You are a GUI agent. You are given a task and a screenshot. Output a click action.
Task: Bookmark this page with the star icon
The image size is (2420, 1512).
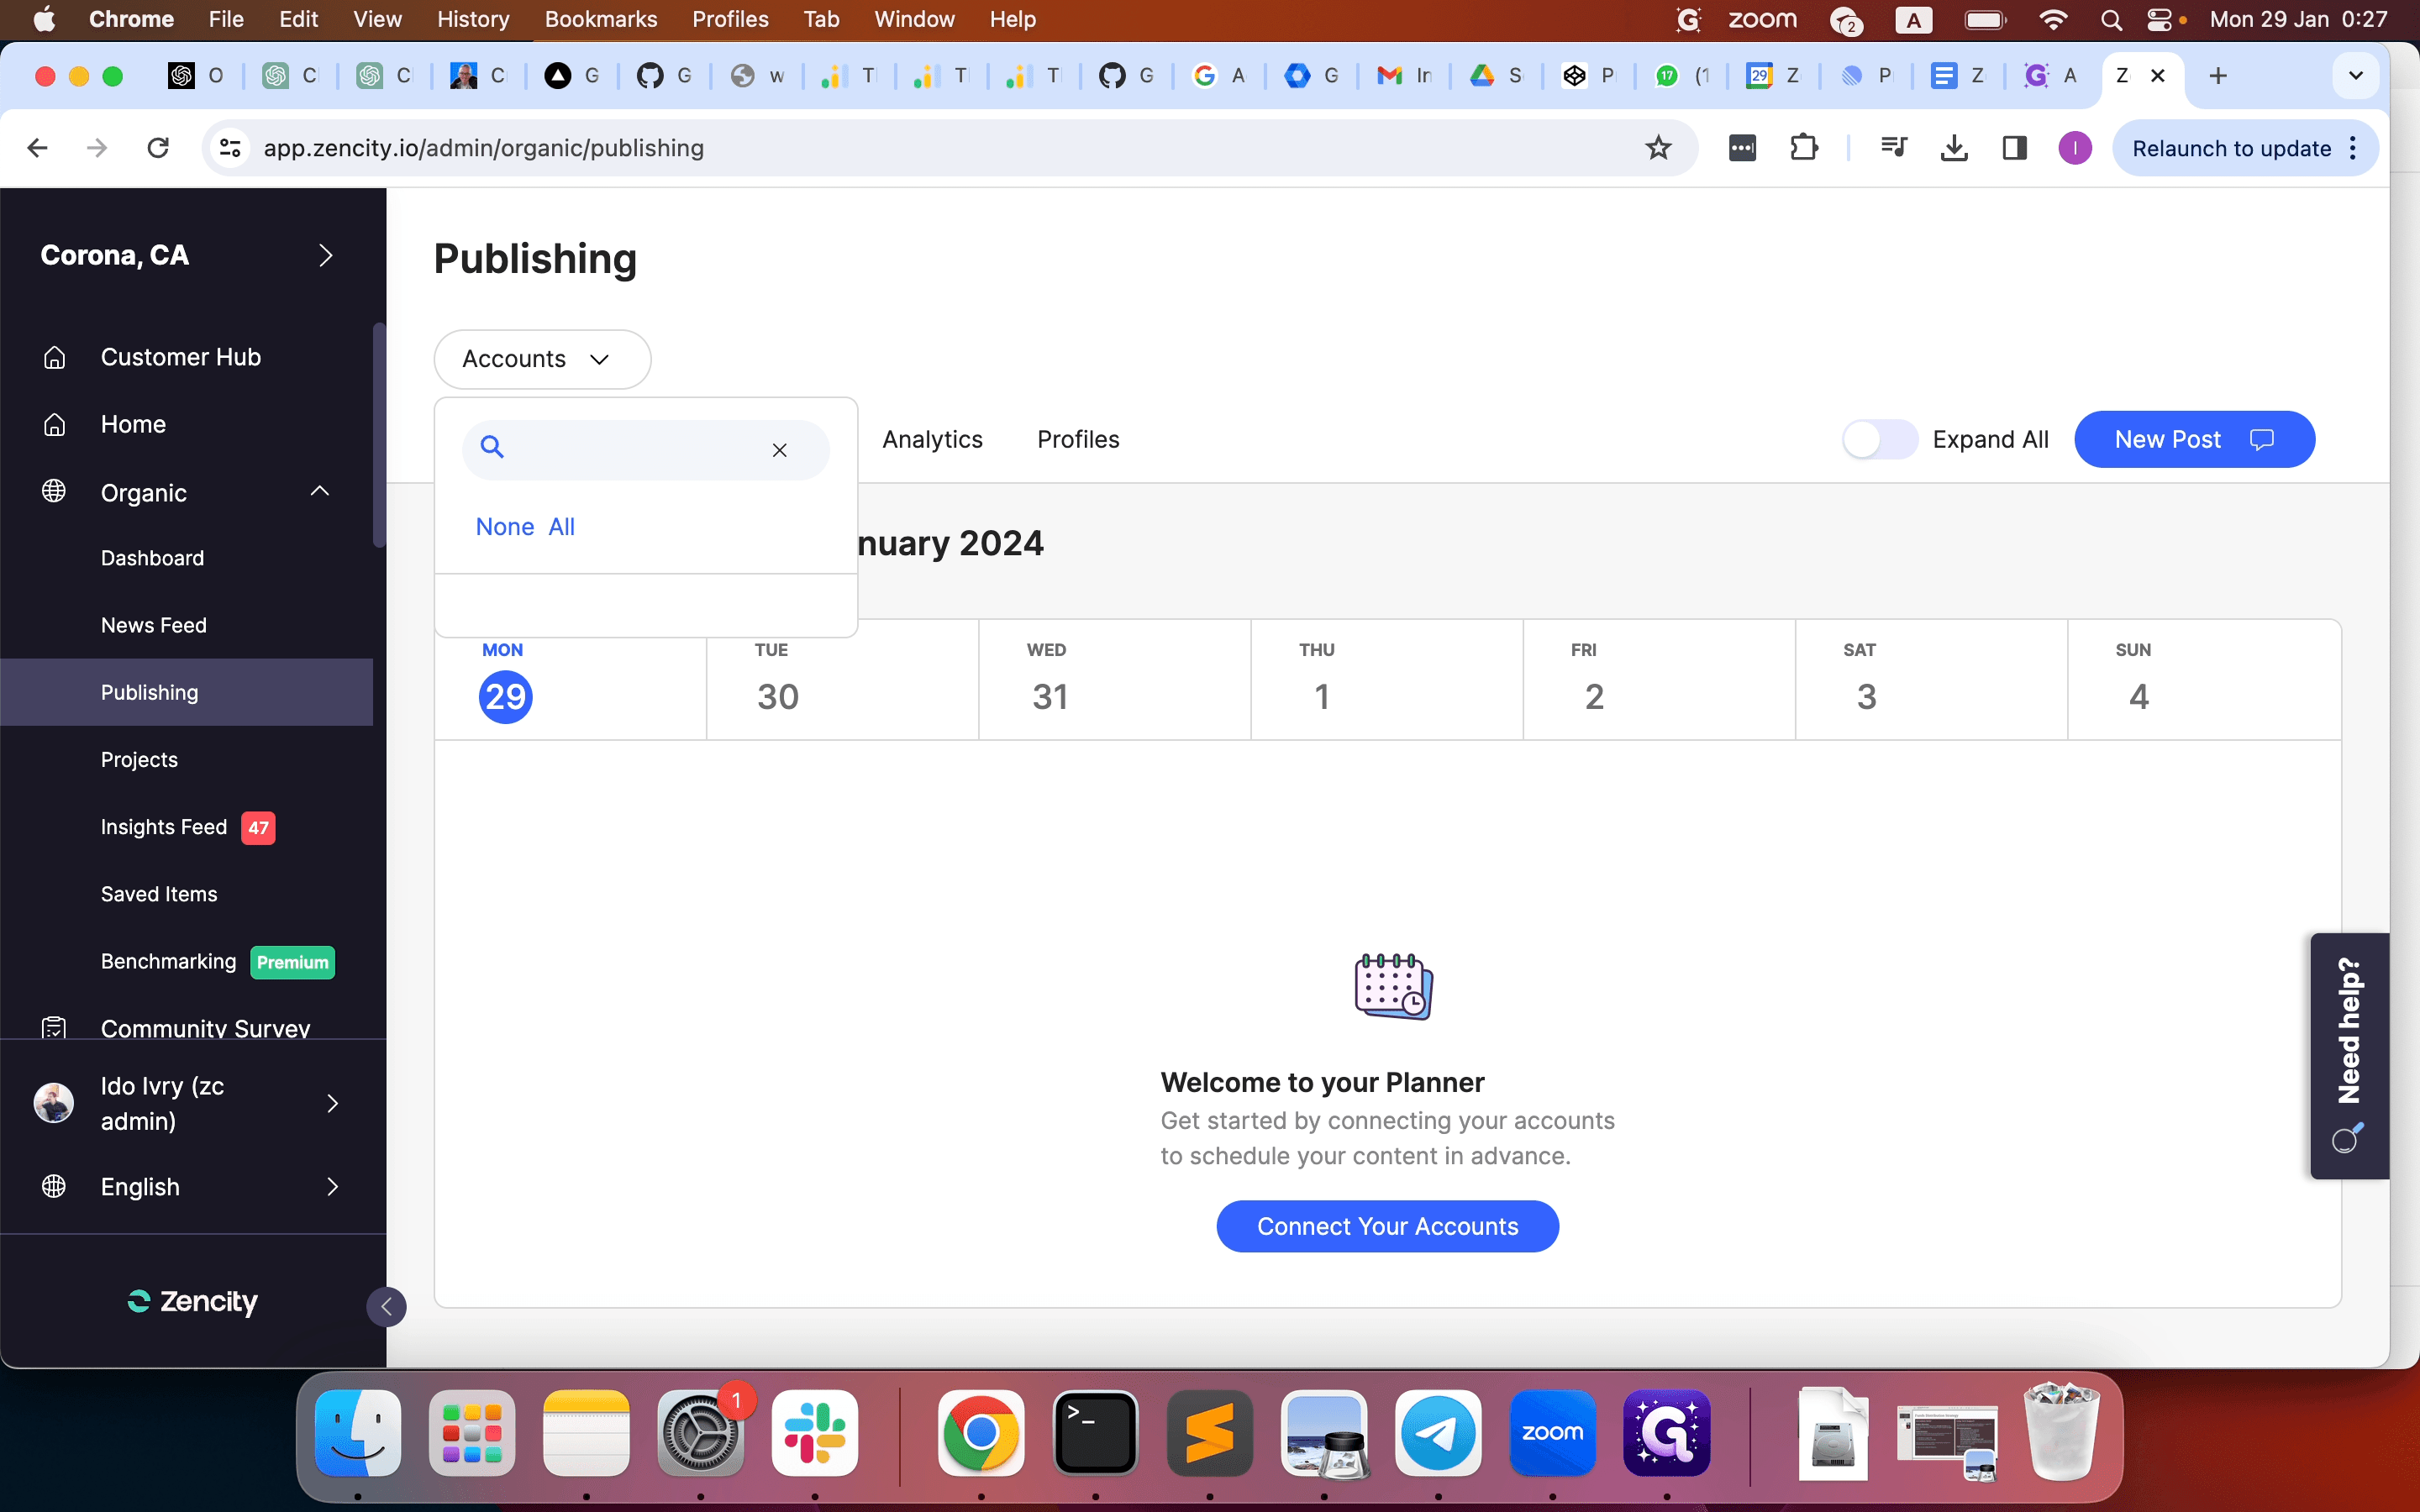coord(1658,148)
